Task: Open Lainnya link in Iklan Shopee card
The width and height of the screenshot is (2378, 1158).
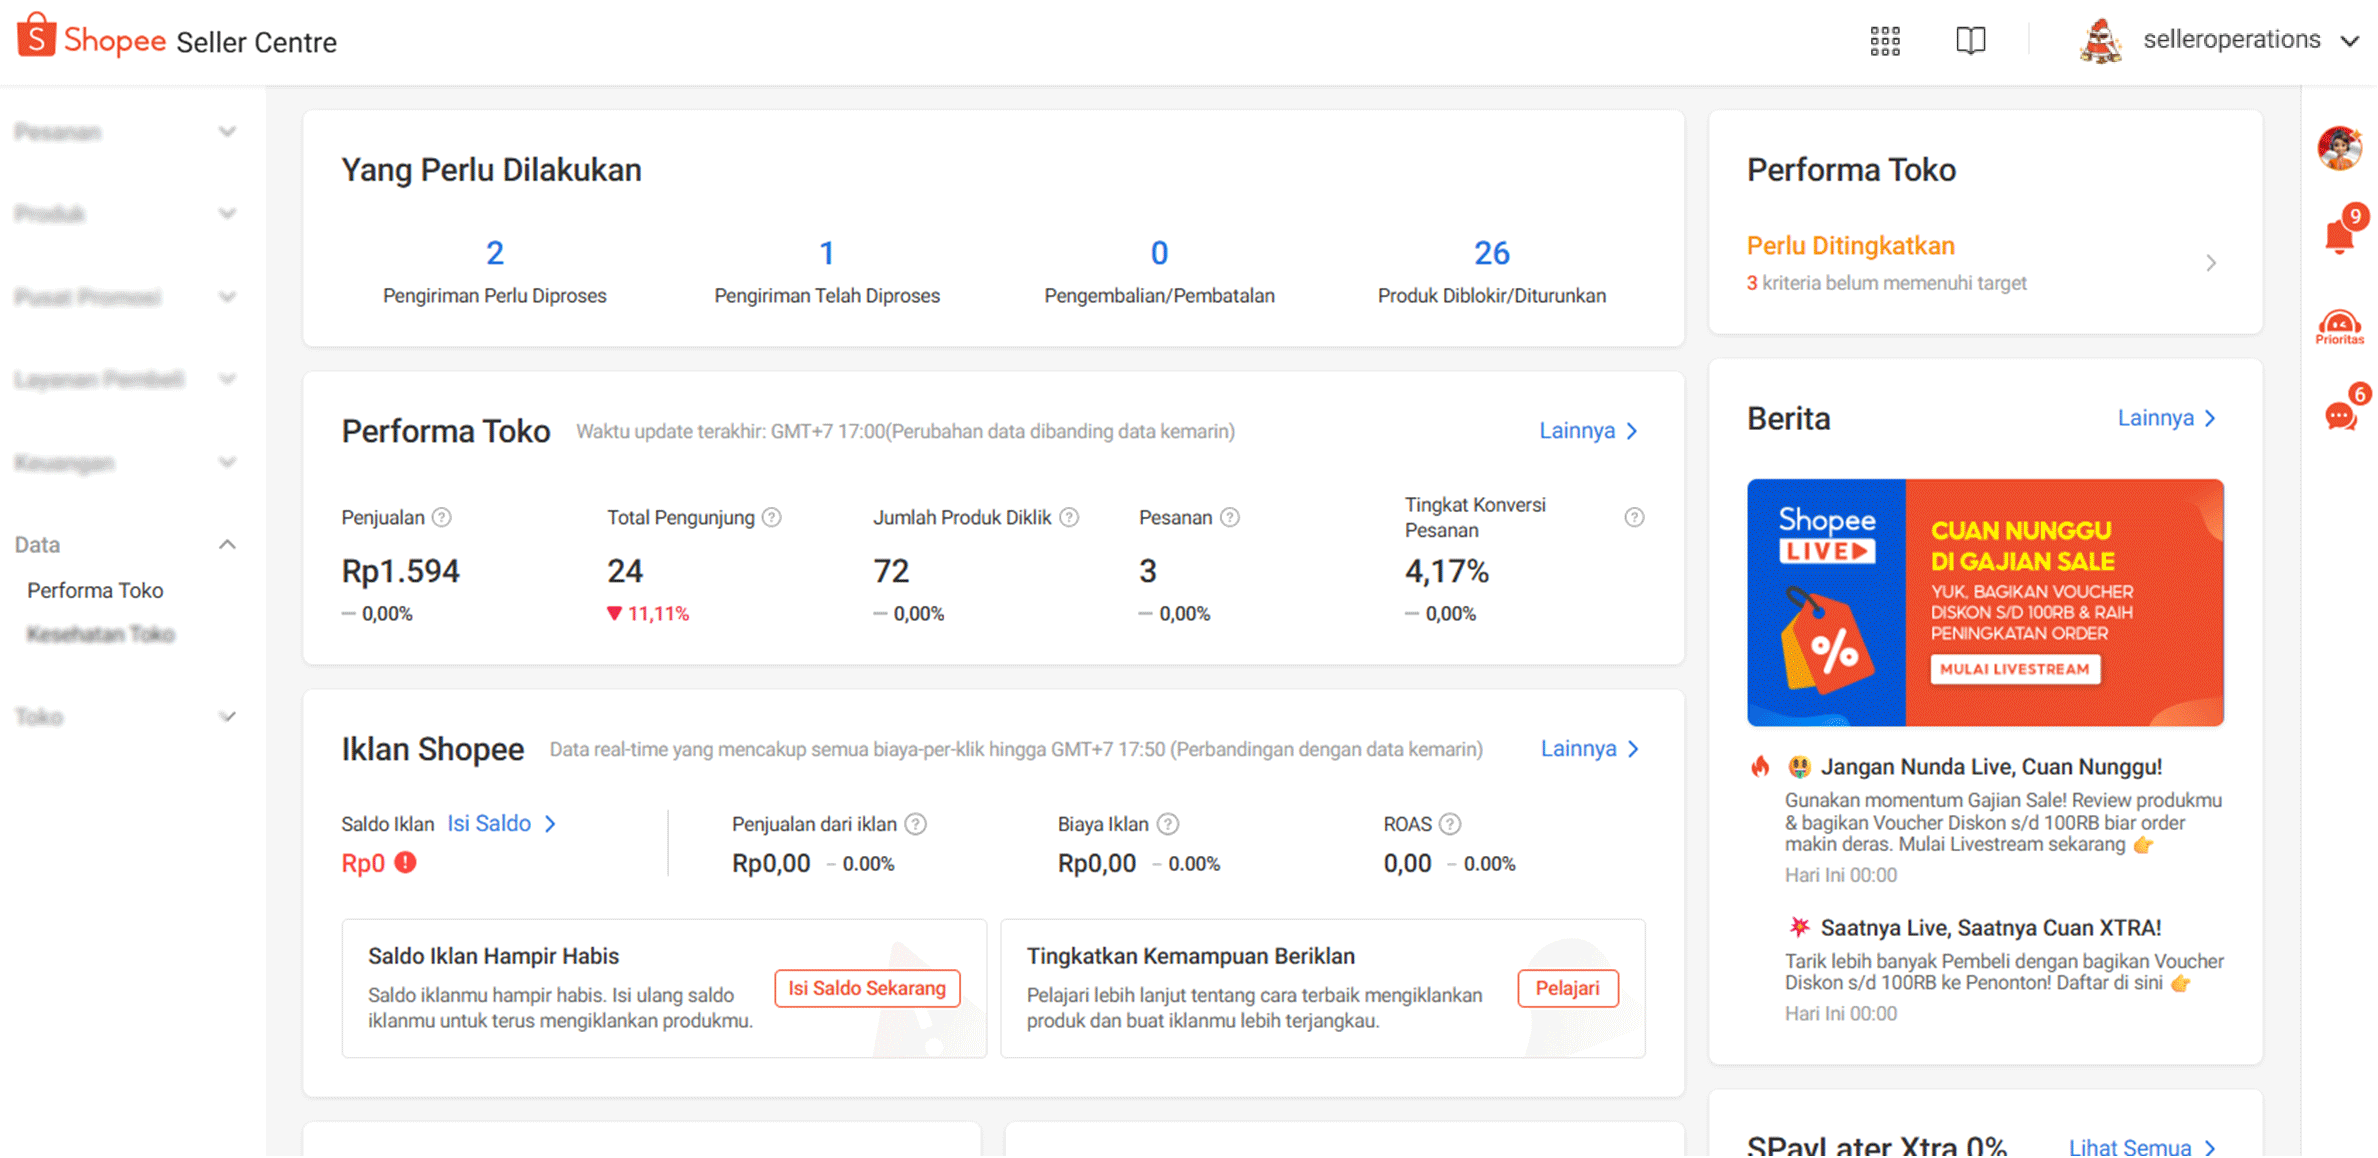Action: tap(1589, 749)
